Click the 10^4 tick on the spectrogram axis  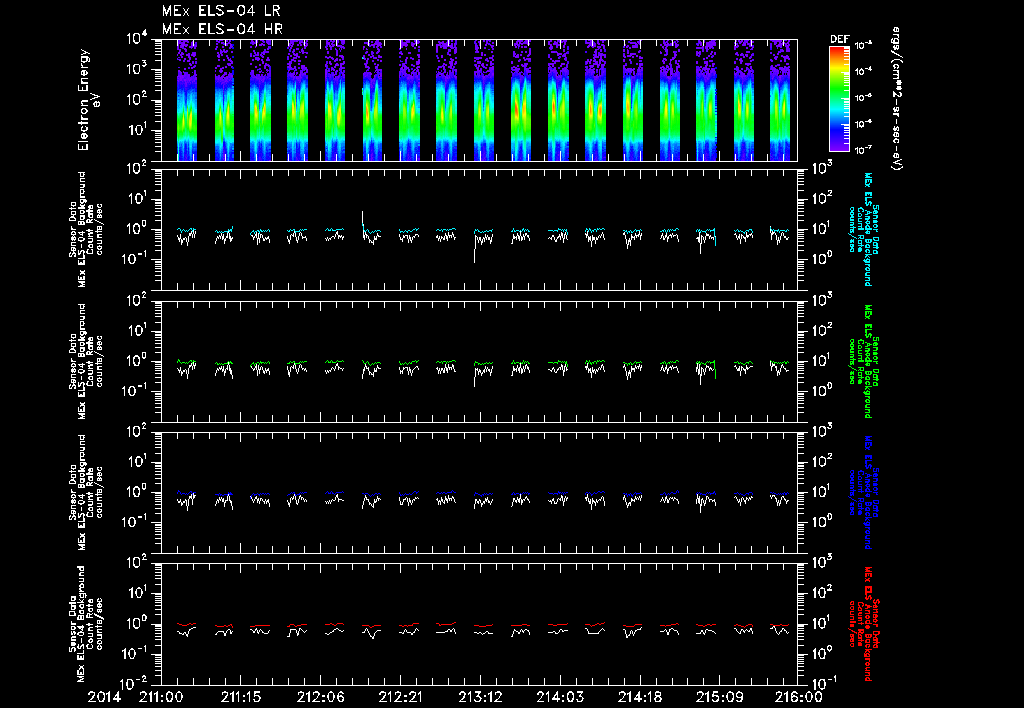pos(138,39)
